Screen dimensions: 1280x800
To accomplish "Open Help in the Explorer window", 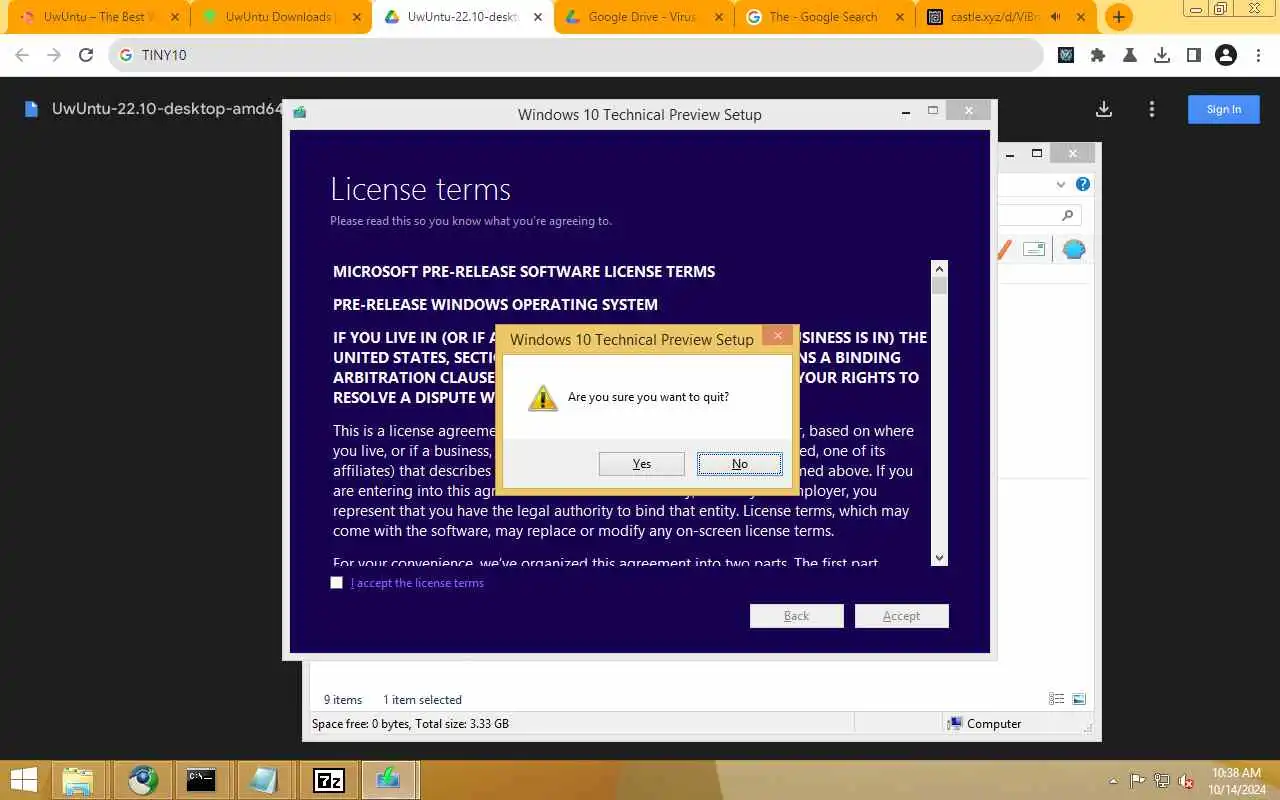I will click(x=1082, y=184).
